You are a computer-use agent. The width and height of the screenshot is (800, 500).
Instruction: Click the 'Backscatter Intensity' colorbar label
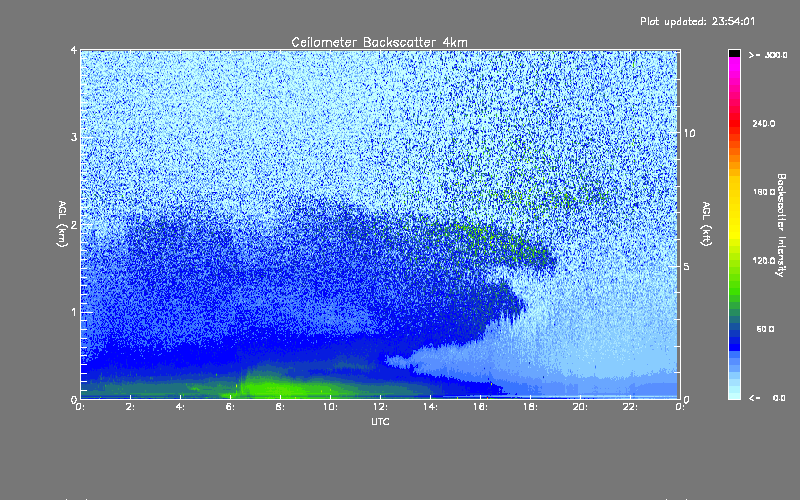tap(781, 225)
